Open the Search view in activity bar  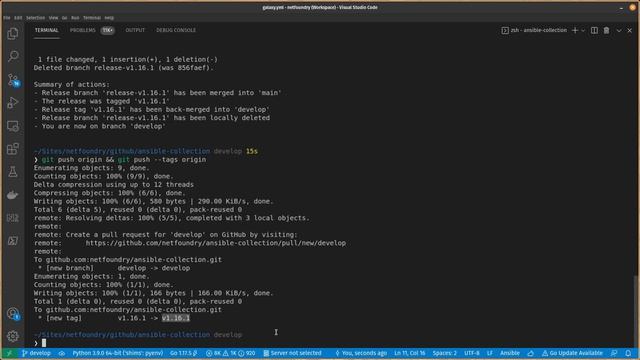point(13,56)
